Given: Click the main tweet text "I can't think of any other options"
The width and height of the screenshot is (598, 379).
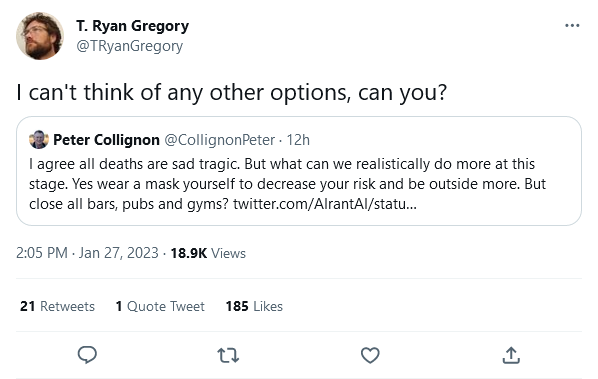Looking at the screenshot, I should pos(183,93).
